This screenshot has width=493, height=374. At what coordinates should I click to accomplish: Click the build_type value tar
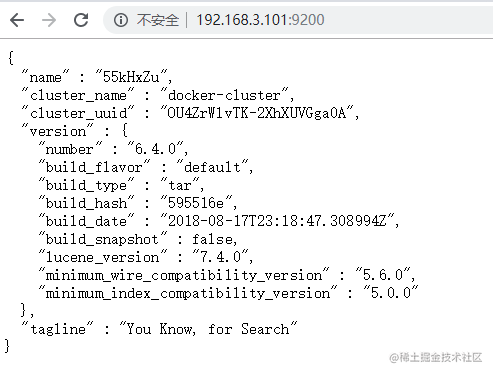(180, 185)
